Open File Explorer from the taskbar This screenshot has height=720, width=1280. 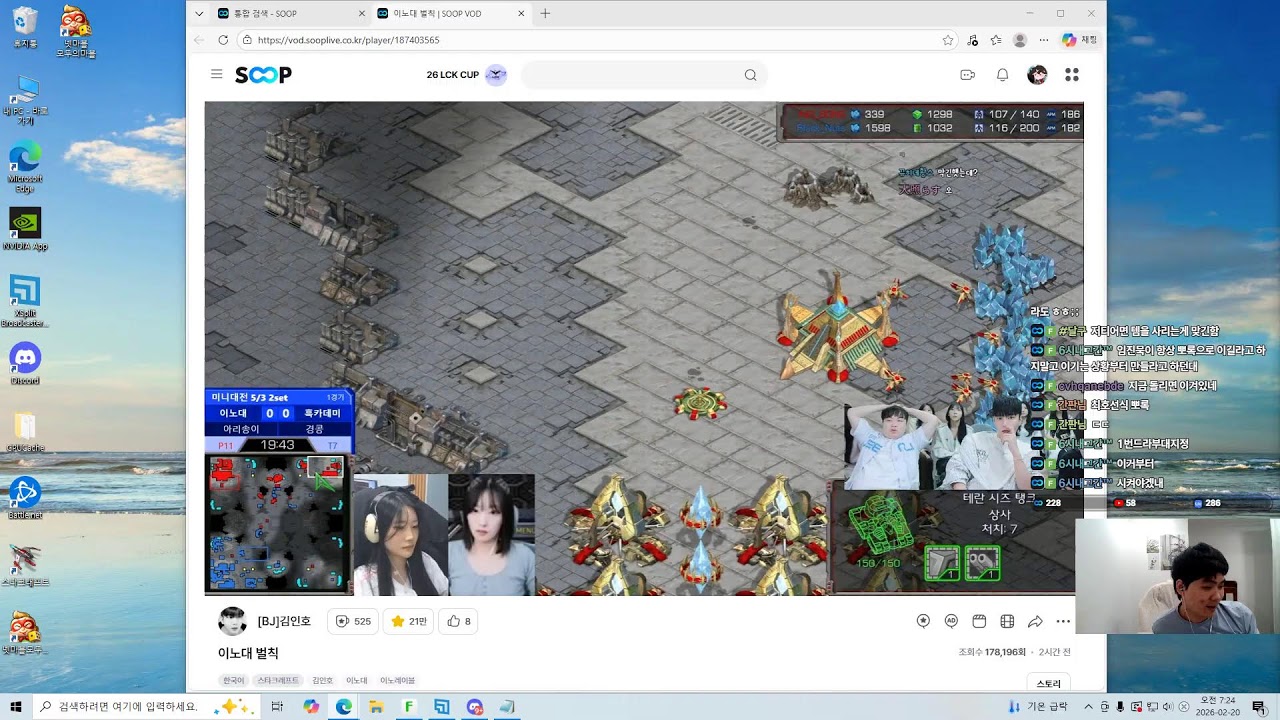click(x=376, y=706)
